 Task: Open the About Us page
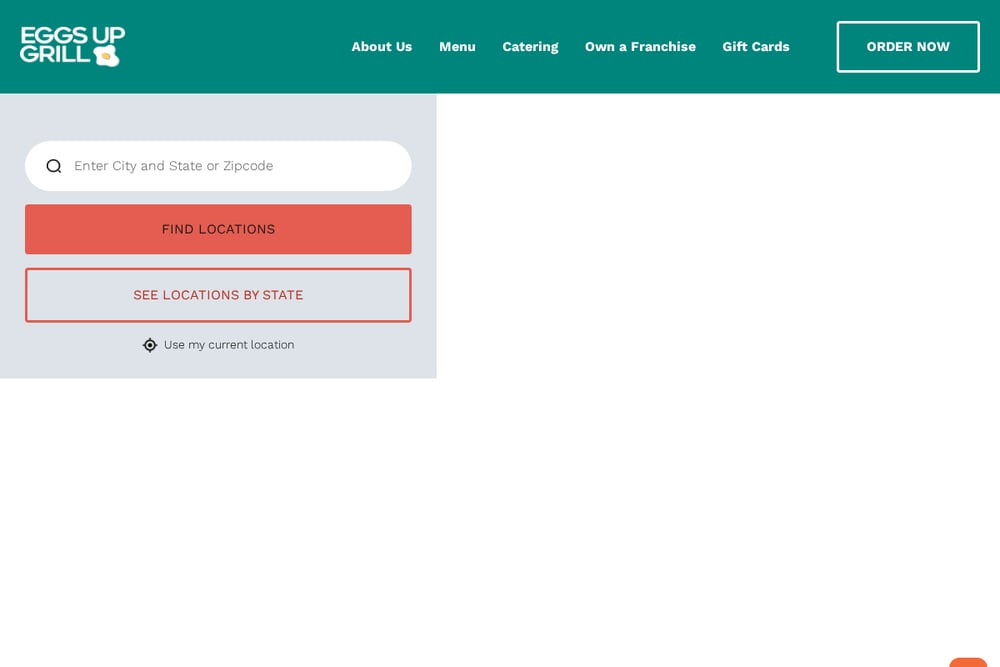[381, 47]
